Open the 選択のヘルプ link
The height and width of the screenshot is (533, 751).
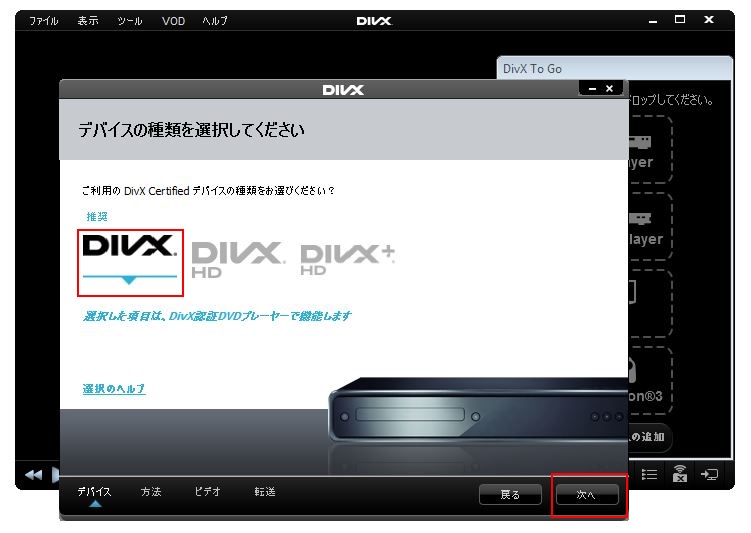tap(114, 388)
